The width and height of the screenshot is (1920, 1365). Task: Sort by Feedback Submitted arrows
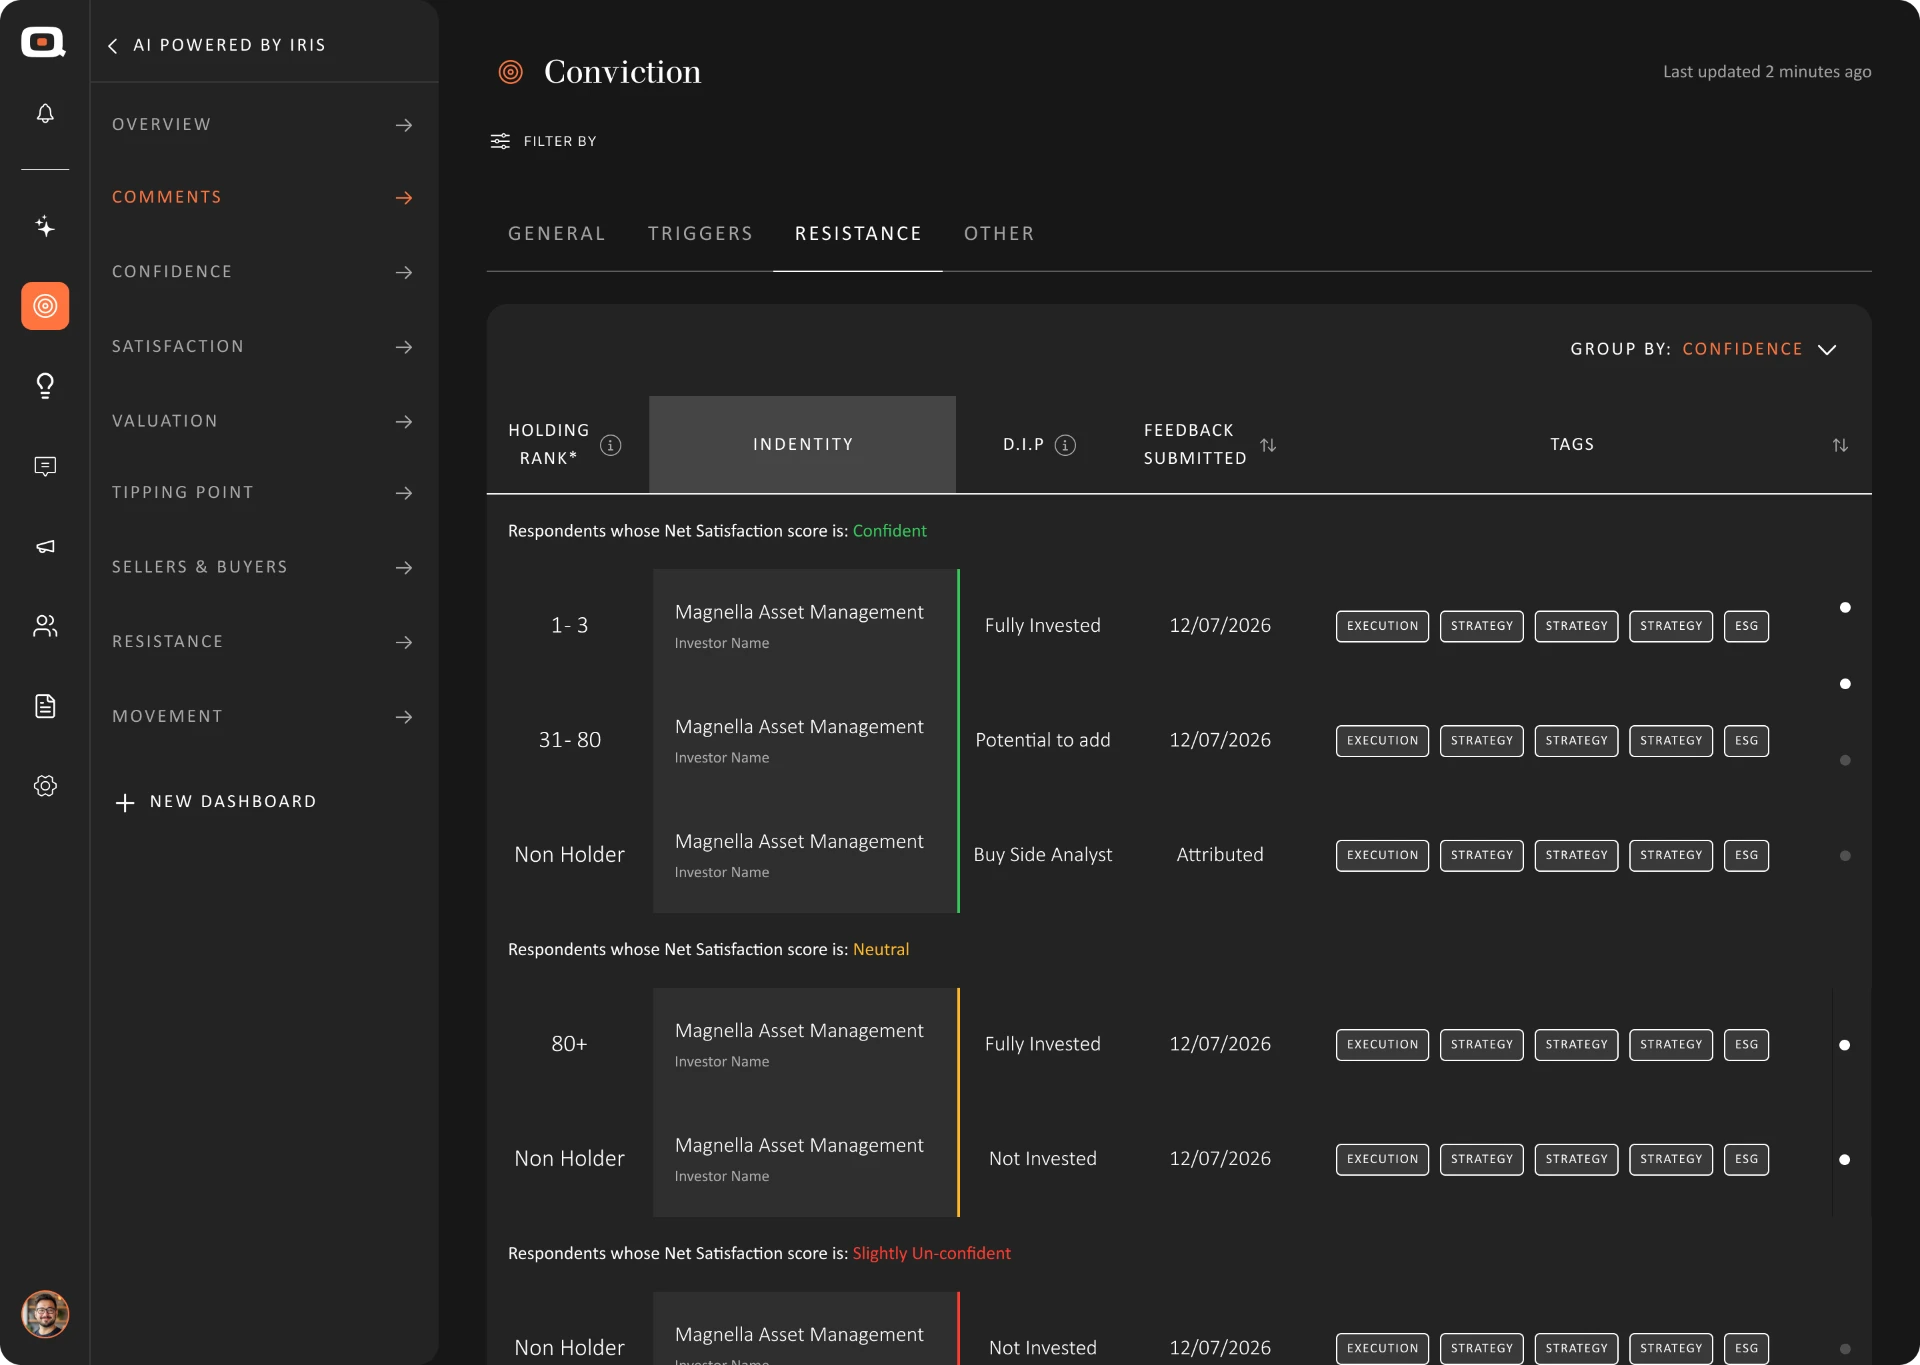1268,445
